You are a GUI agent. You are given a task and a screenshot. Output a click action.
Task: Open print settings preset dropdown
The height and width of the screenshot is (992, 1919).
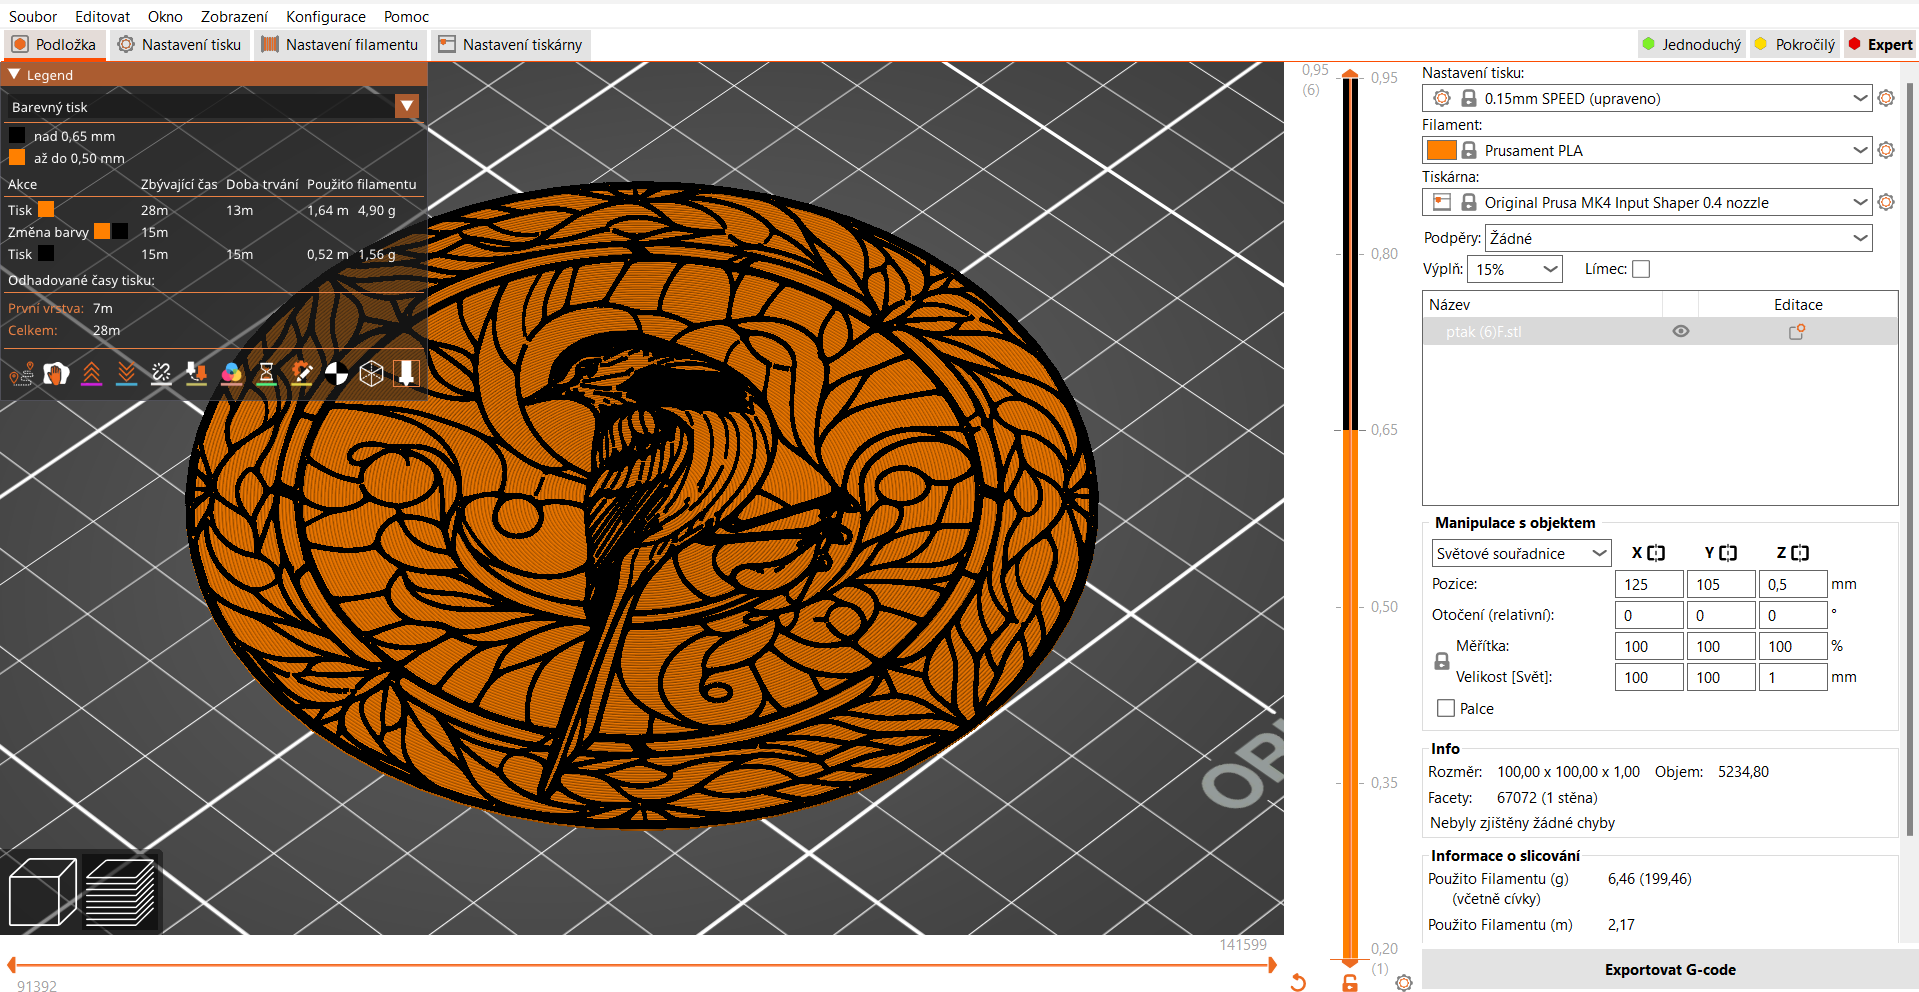pyautogui.click(x=1860, y=98)
